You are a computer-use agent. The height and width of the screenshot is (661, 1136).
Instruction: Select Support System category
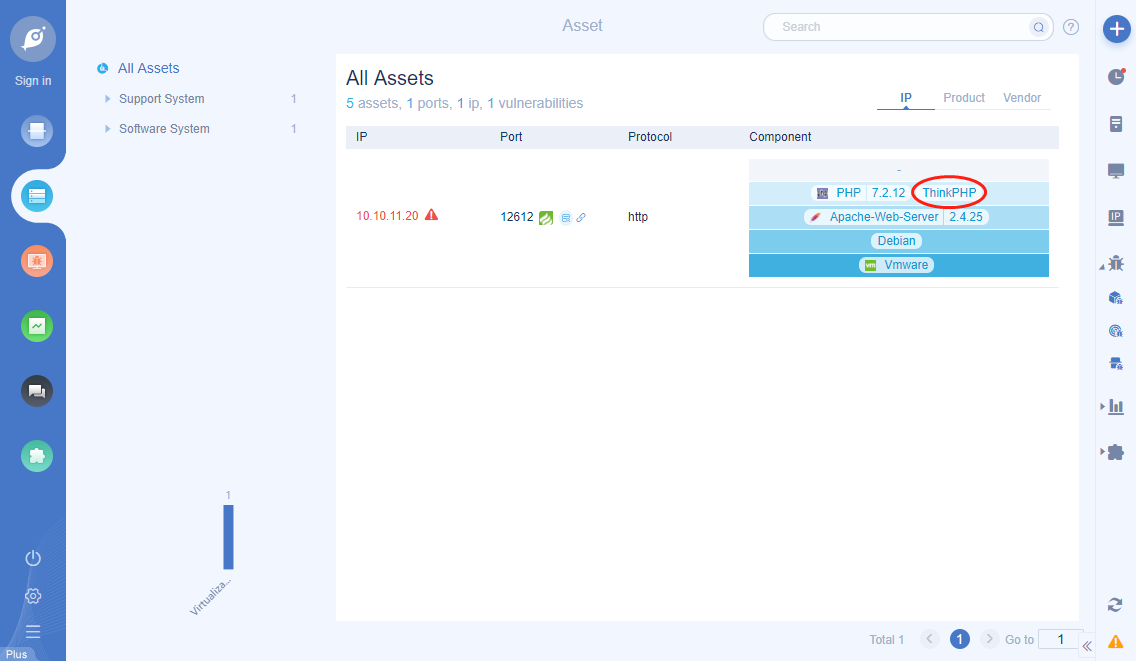click(162, 99)
